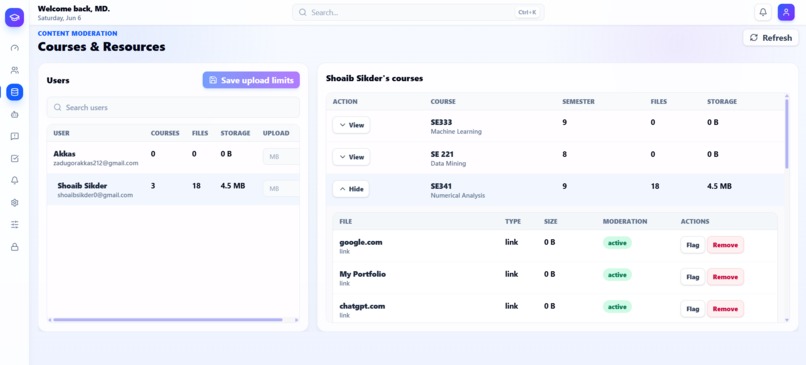
Task: Remove the google.com file
Action: (x=725, y=245)
